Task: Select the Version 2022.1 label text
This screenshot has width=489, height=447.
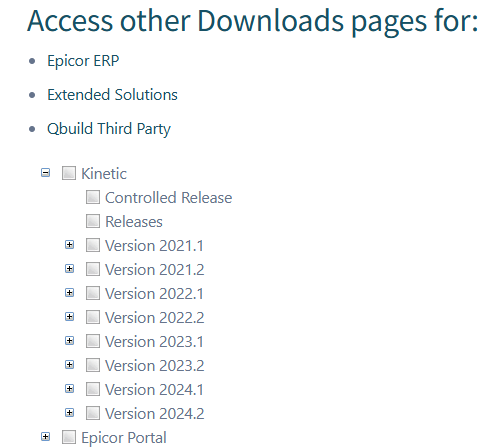Action: pos(154,294)
